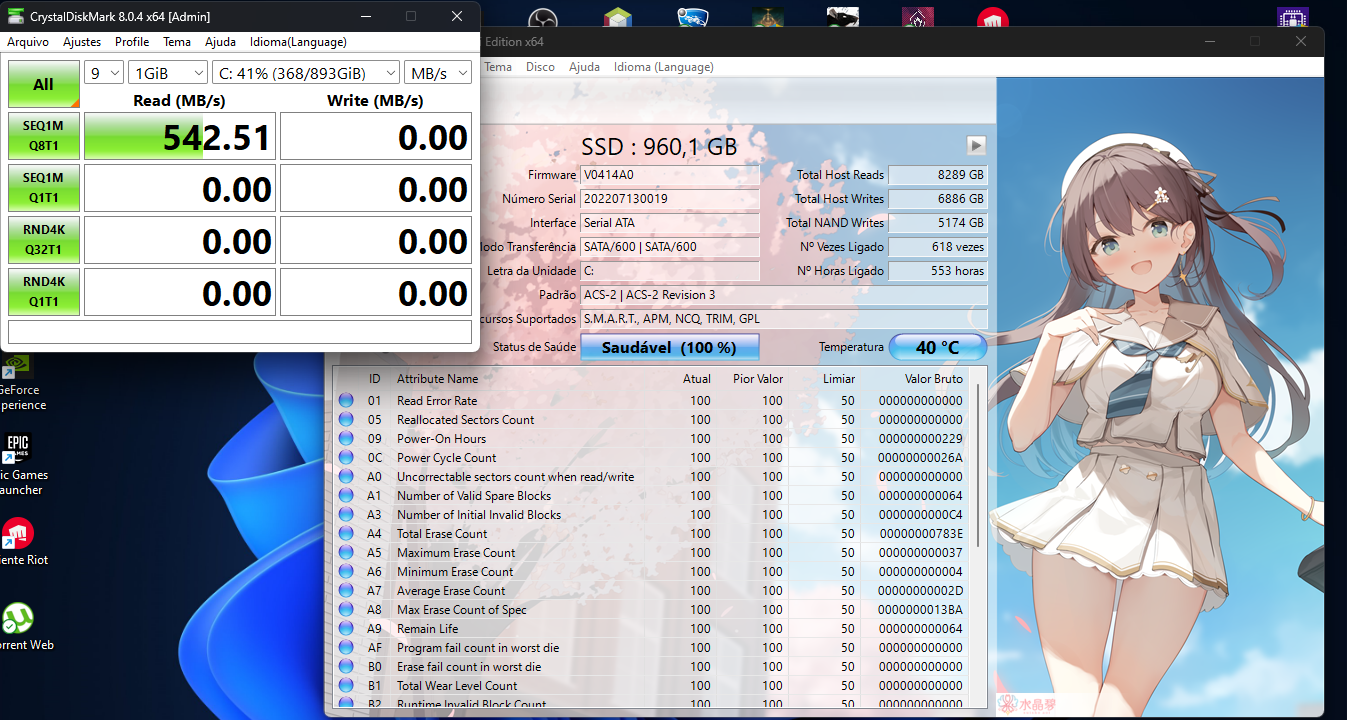Click the status orb for Power Cycle Count

pyautogui.click(x=346, y=458)
